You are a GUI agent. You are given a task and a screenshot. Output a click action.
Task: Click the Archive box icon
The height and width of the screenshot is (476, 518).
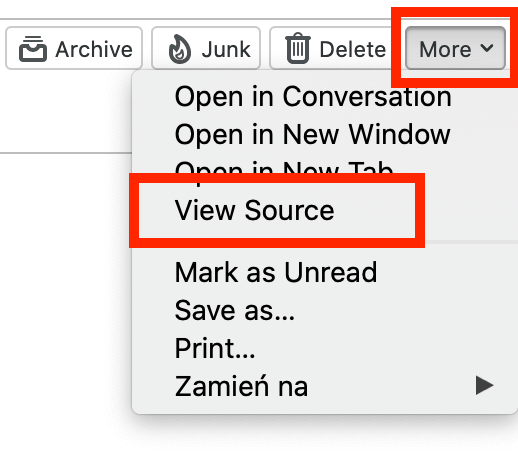tap(33, 49)
